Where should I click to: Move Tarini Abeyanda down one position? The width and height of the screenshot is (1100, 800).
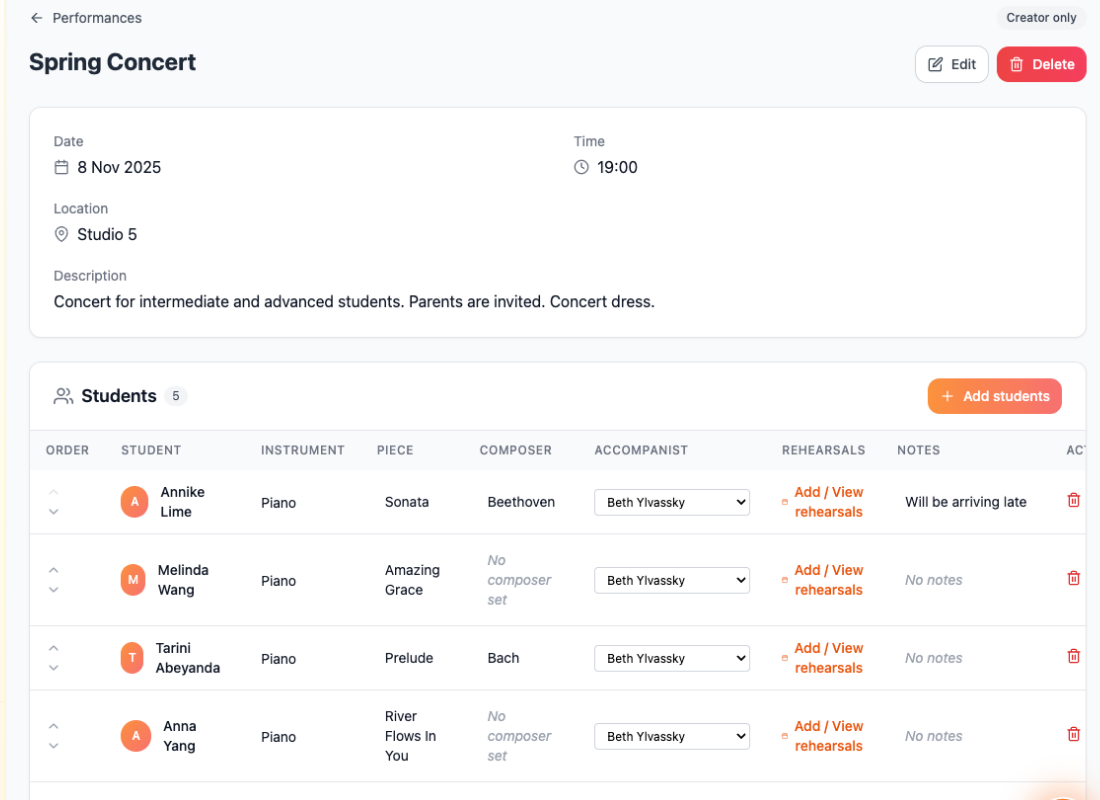pyautogui.click(x=54, y=668)
